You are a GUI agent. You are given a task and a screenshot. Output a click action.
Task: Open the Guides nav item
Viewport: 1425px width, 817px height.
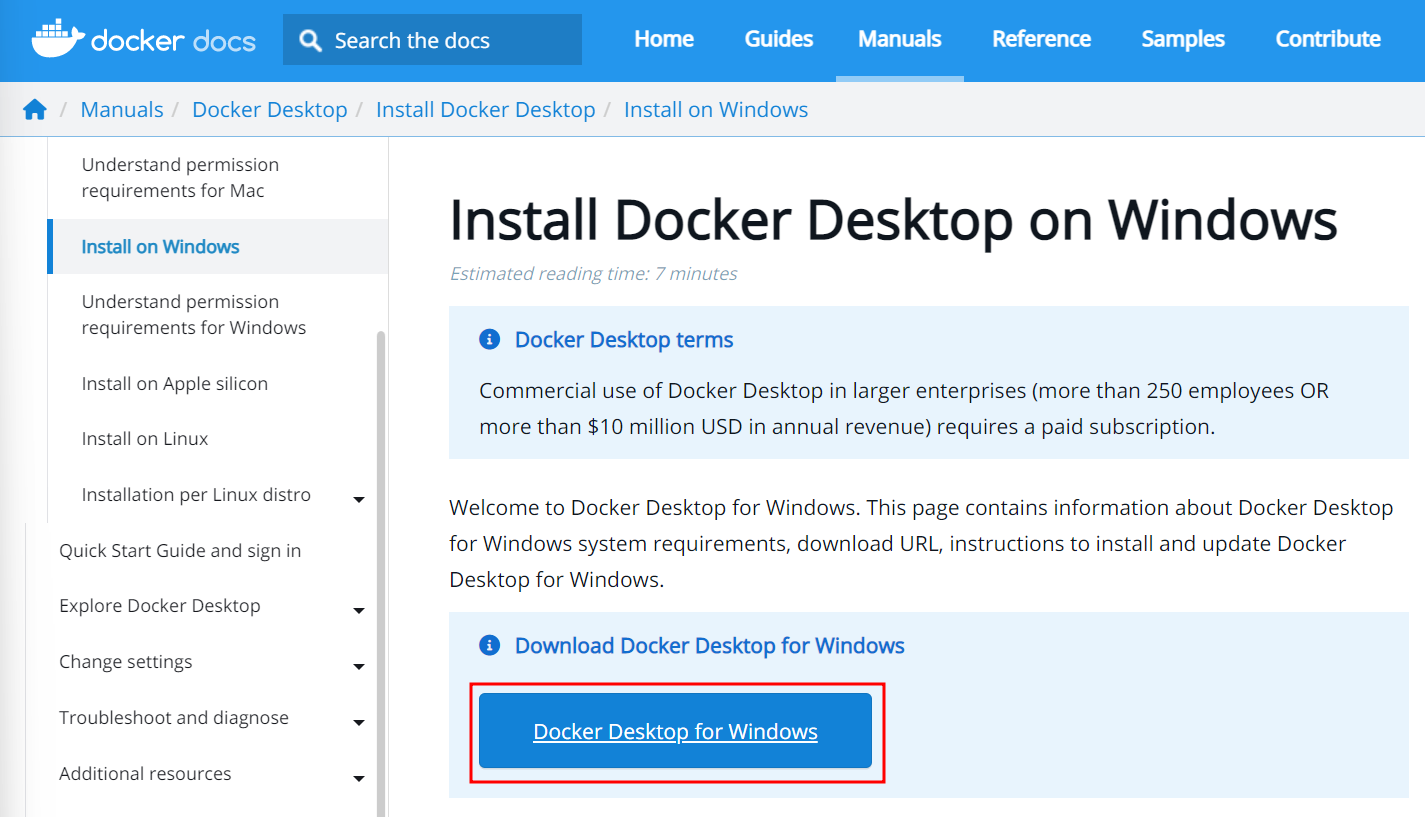coord(779,39)
